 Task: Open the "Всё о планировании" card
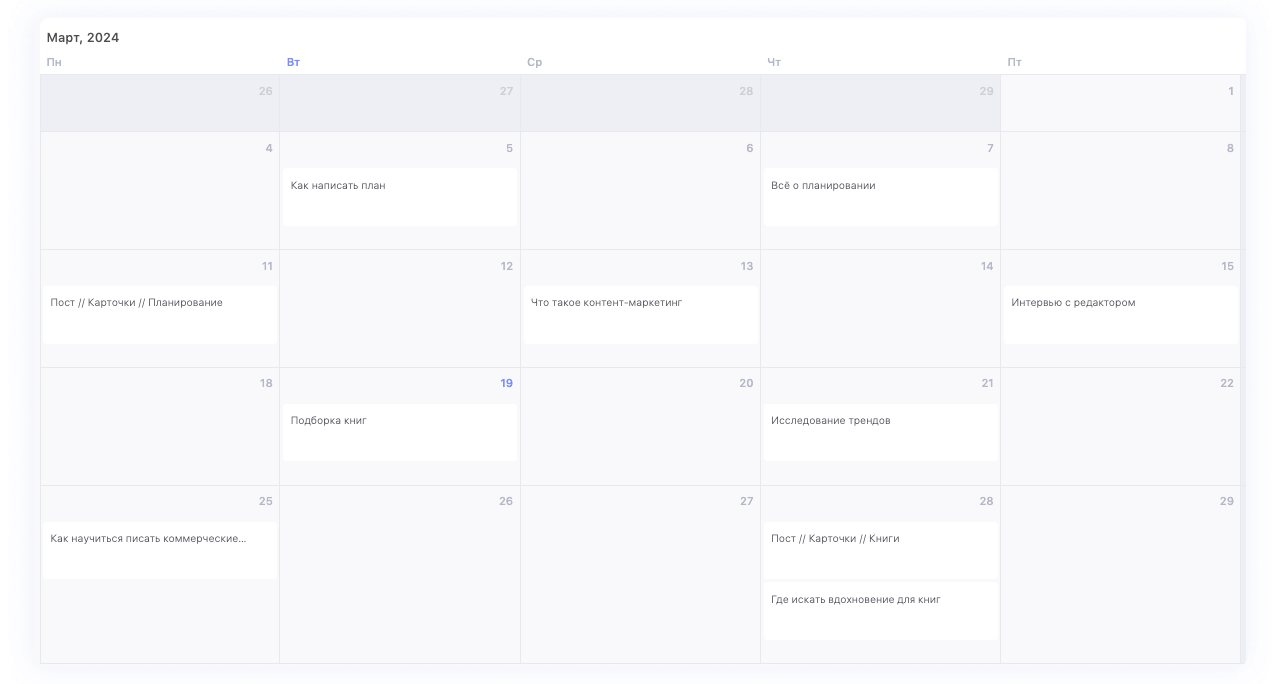coord(880,197)
